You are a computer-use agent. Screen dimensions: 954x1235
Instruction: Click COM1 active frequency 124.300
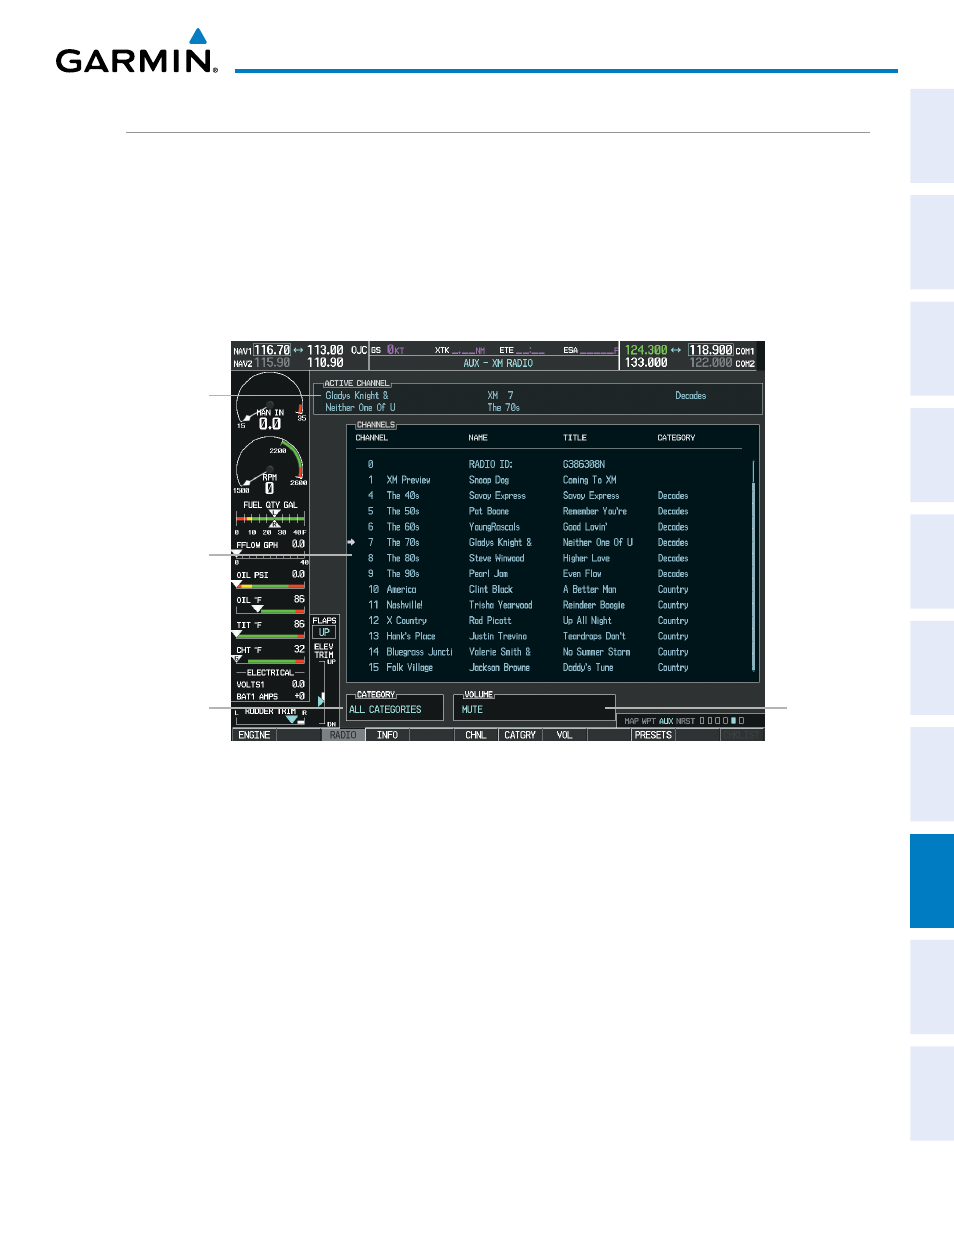(x=646, y=351)
